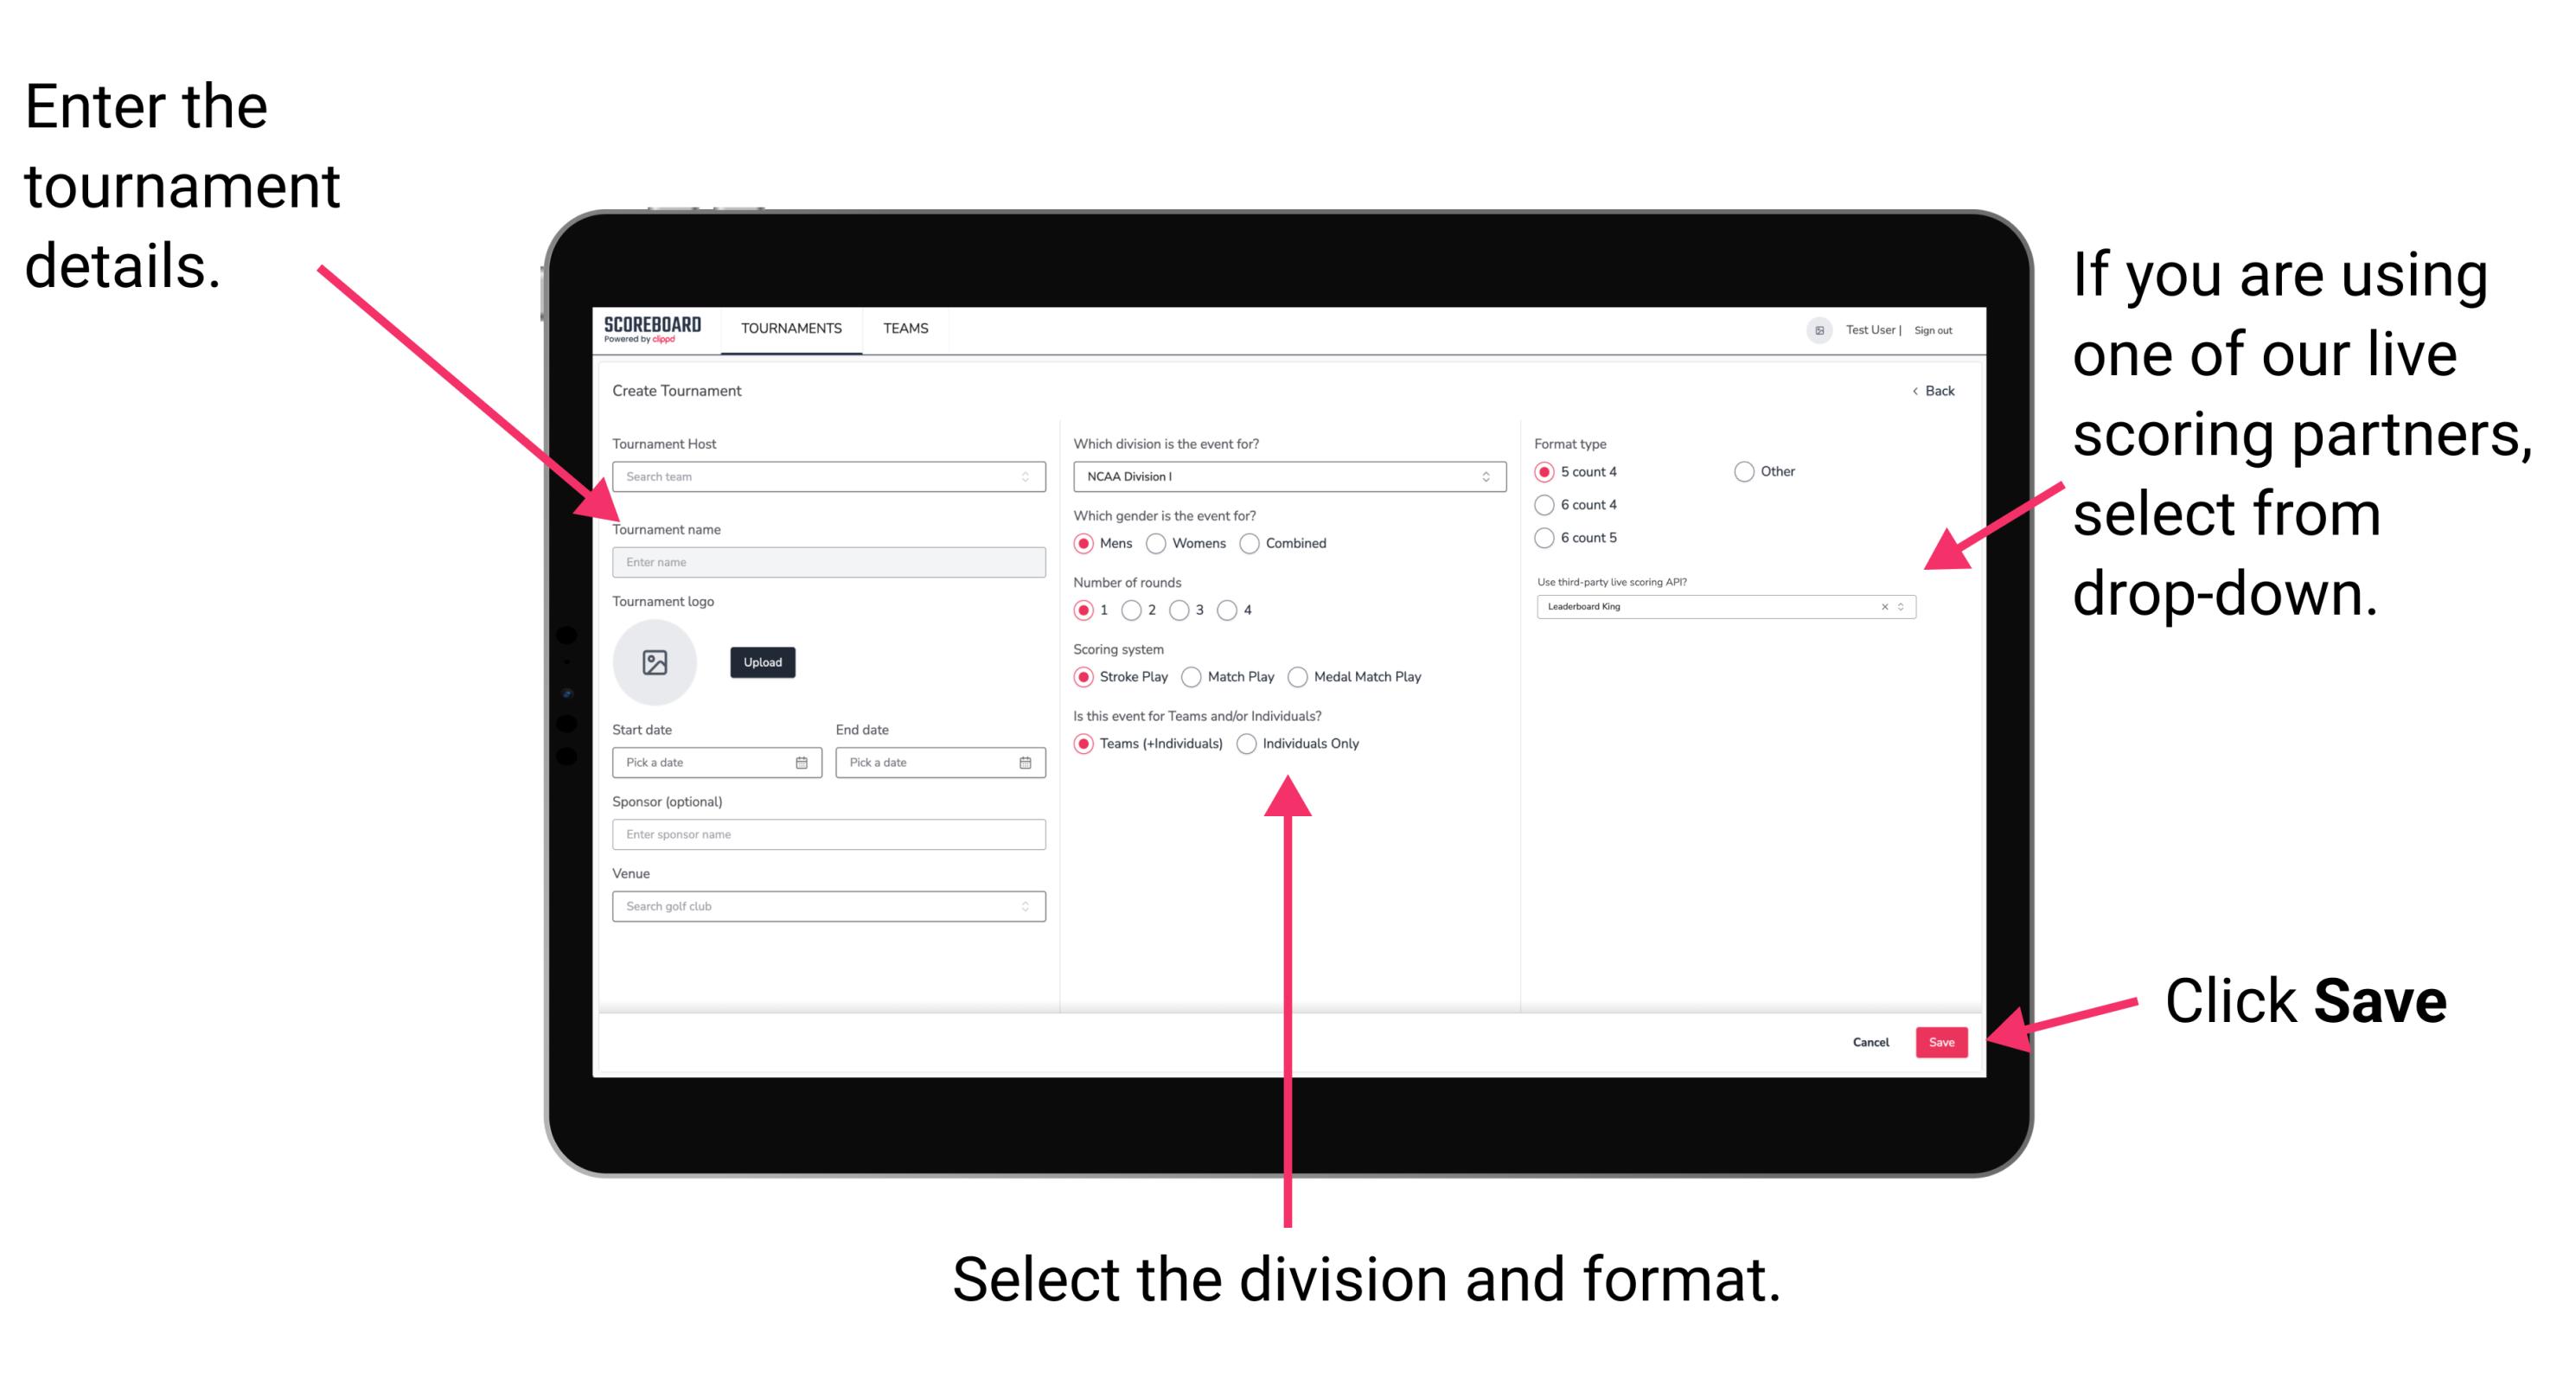The width and height of the screenshot is (2576, 1386).
Task: Select Womens gender radio button
Action: [1157, 543]
